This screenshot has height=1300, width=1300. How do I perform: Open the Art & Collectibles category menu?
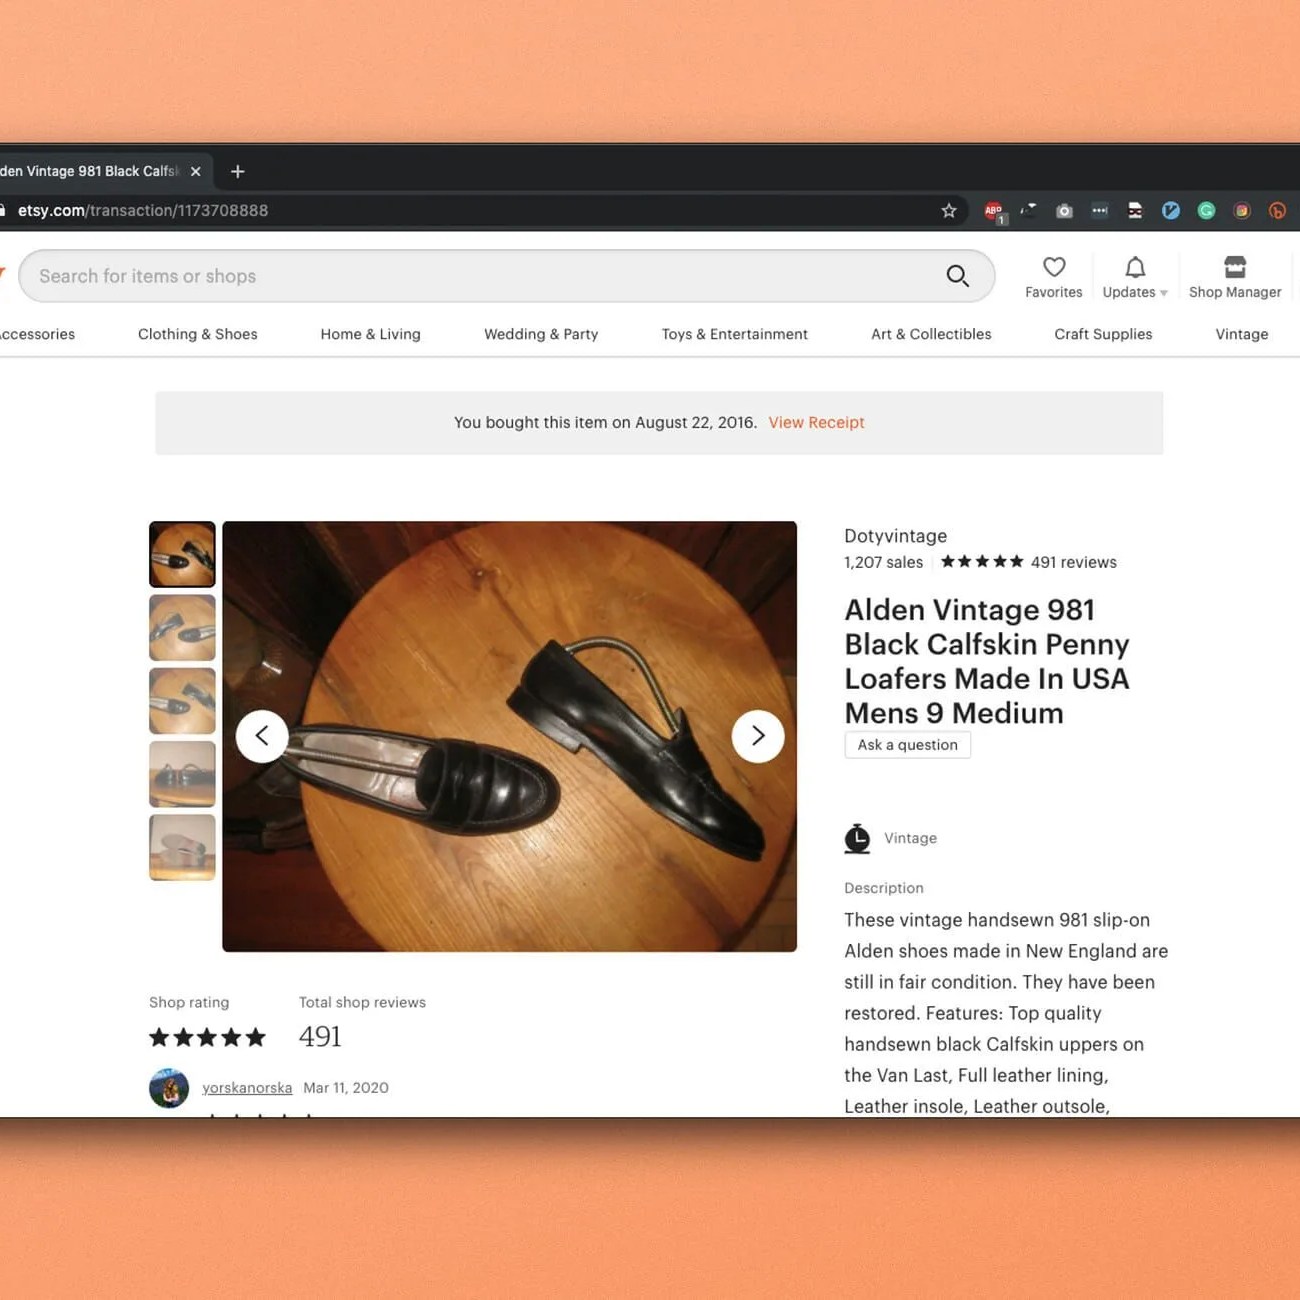(x=930, y=334)
